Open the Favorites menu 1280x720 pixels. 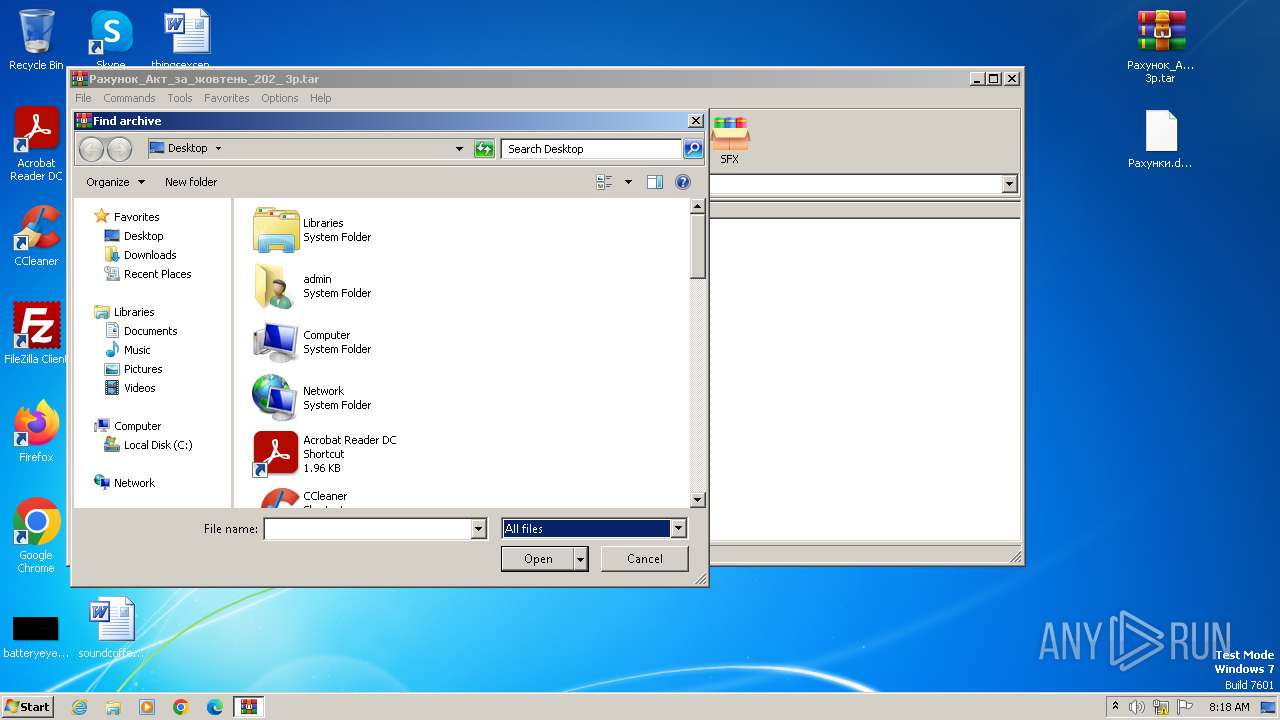click(x=227, y=98)
